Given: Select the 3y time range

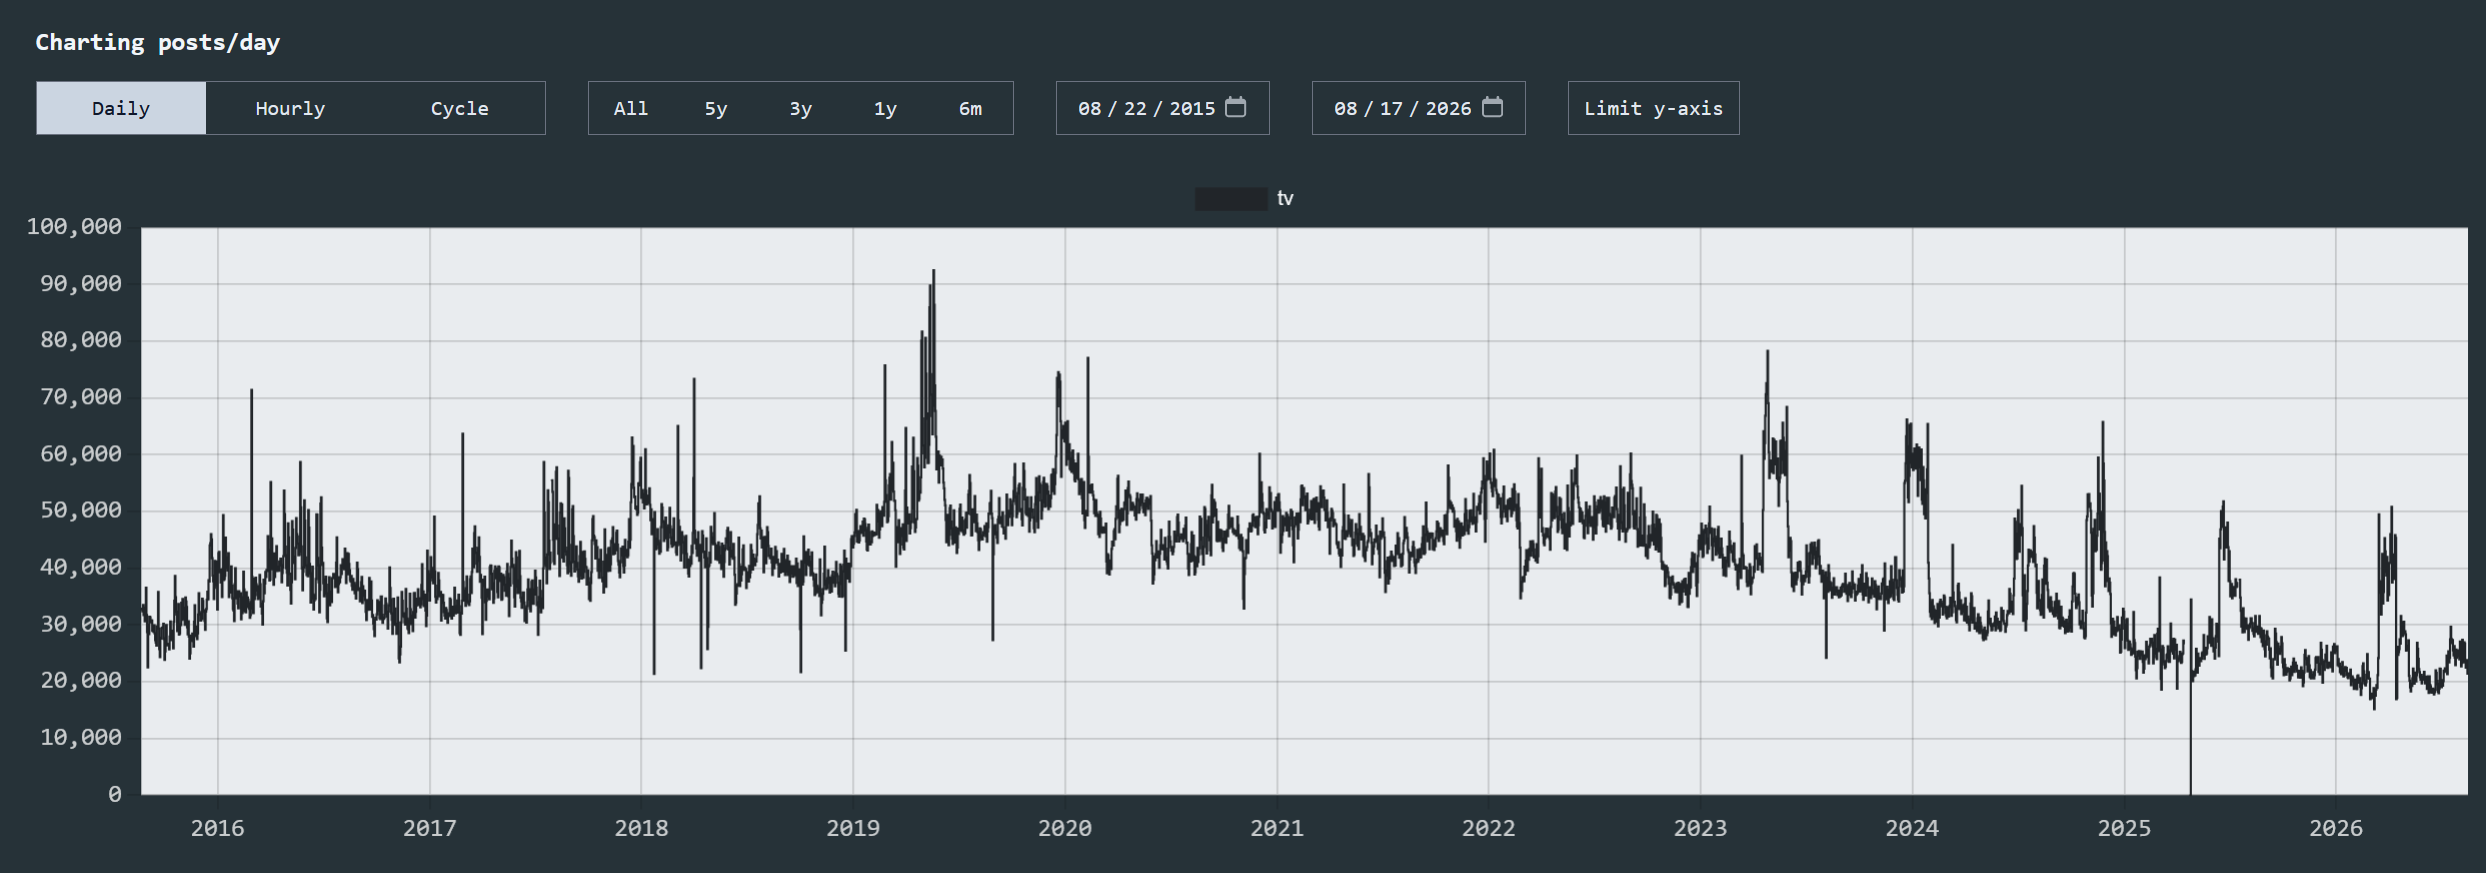Looking at the screenshot, I should click(x=801, y=108).
